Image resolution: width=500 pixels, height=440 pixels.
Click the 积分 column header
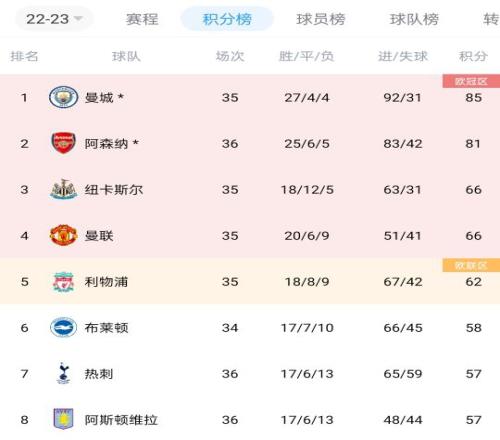473,56
